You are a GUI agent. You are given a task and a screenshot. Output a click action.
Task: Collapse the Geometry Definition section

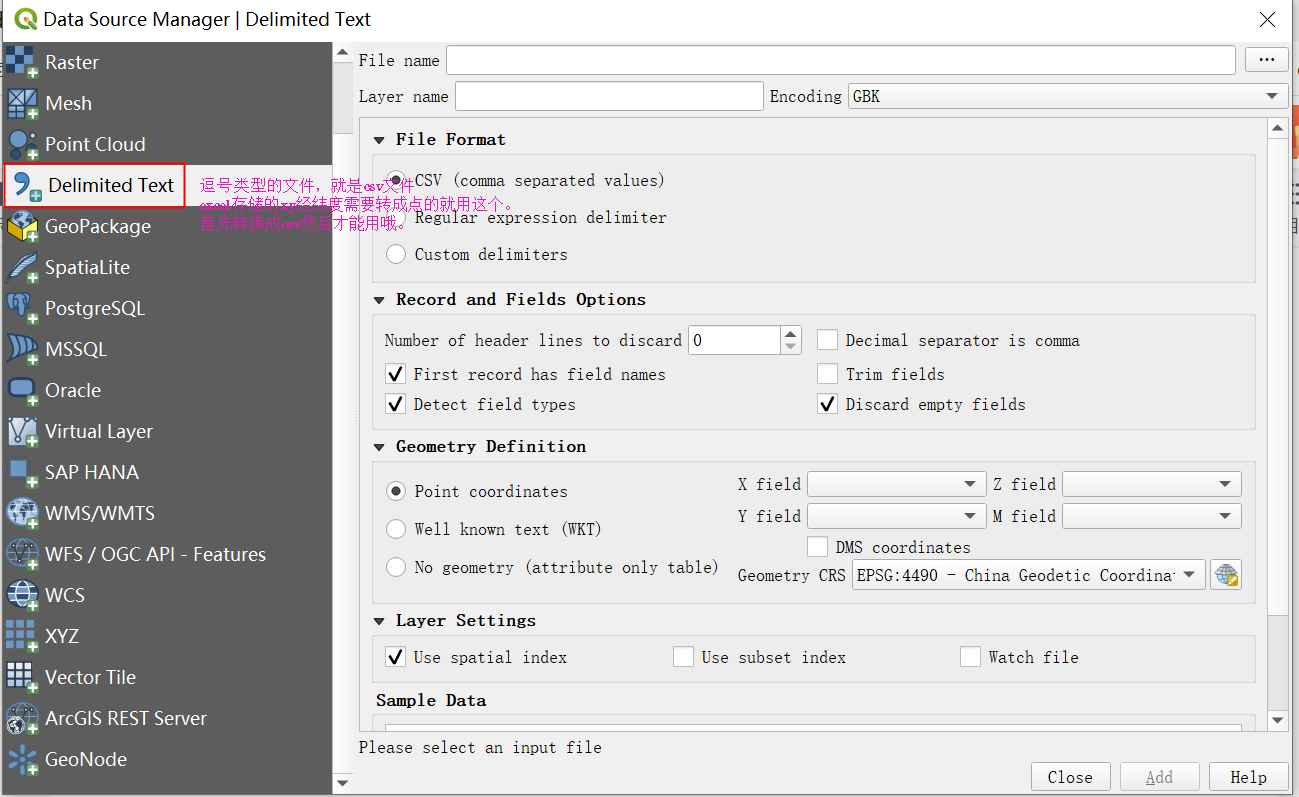coord(380,447)
